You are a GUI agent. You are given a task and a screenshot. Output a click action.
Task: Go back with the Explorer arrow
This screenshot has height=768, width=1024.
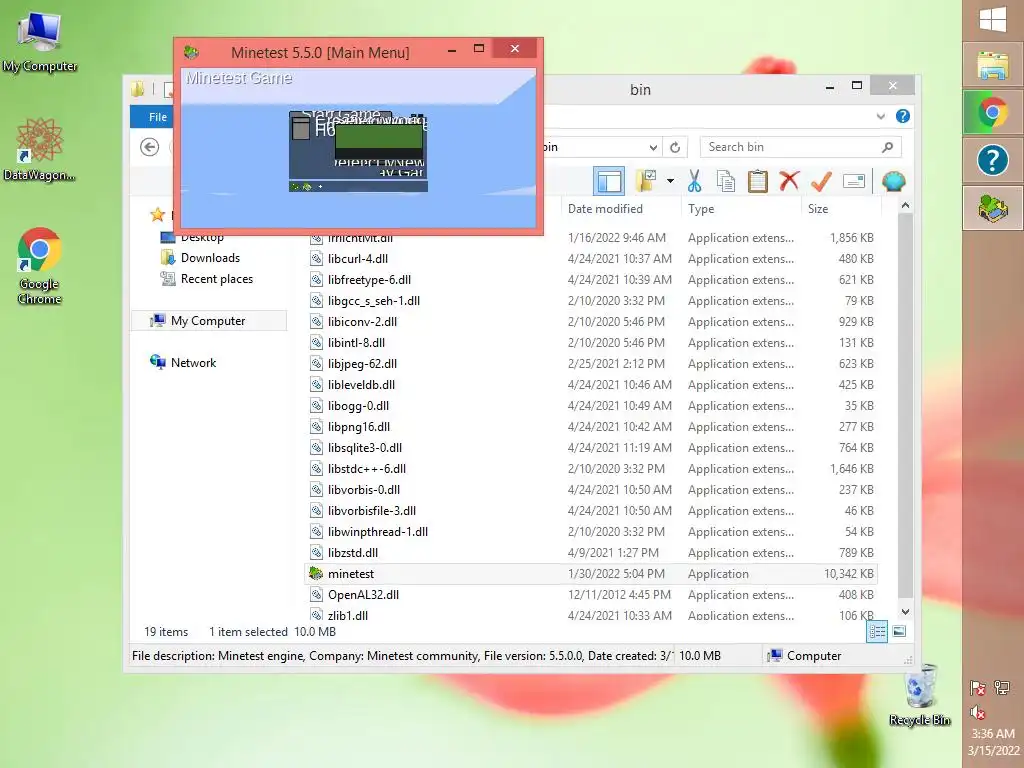(150, 147)
